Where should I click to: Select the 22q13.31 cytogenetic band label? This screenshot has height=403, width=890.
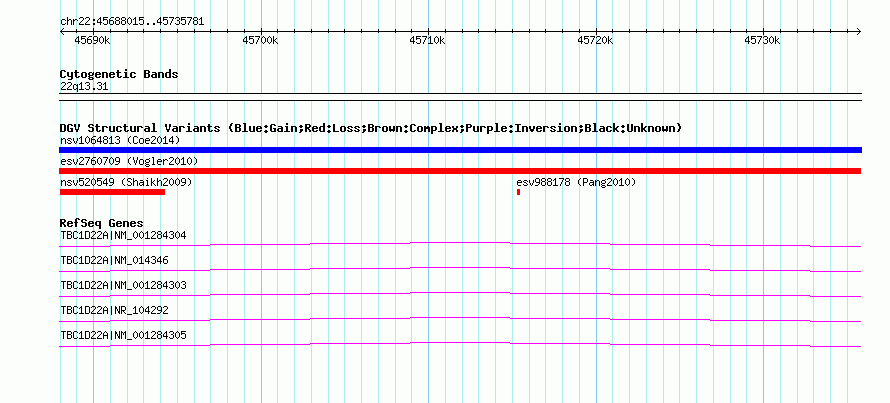click(x=84, y=87)
